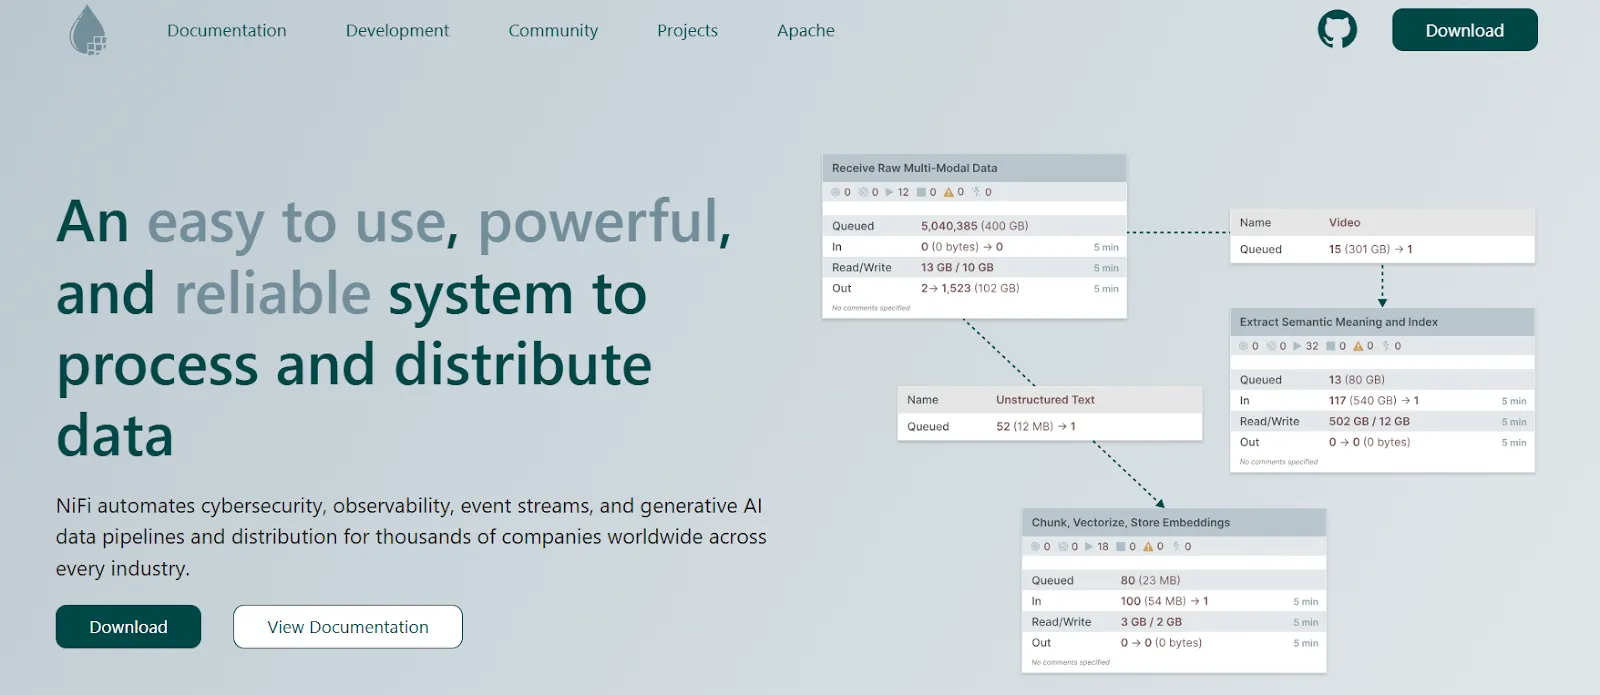Open the Projects menu

pos(687,30)
